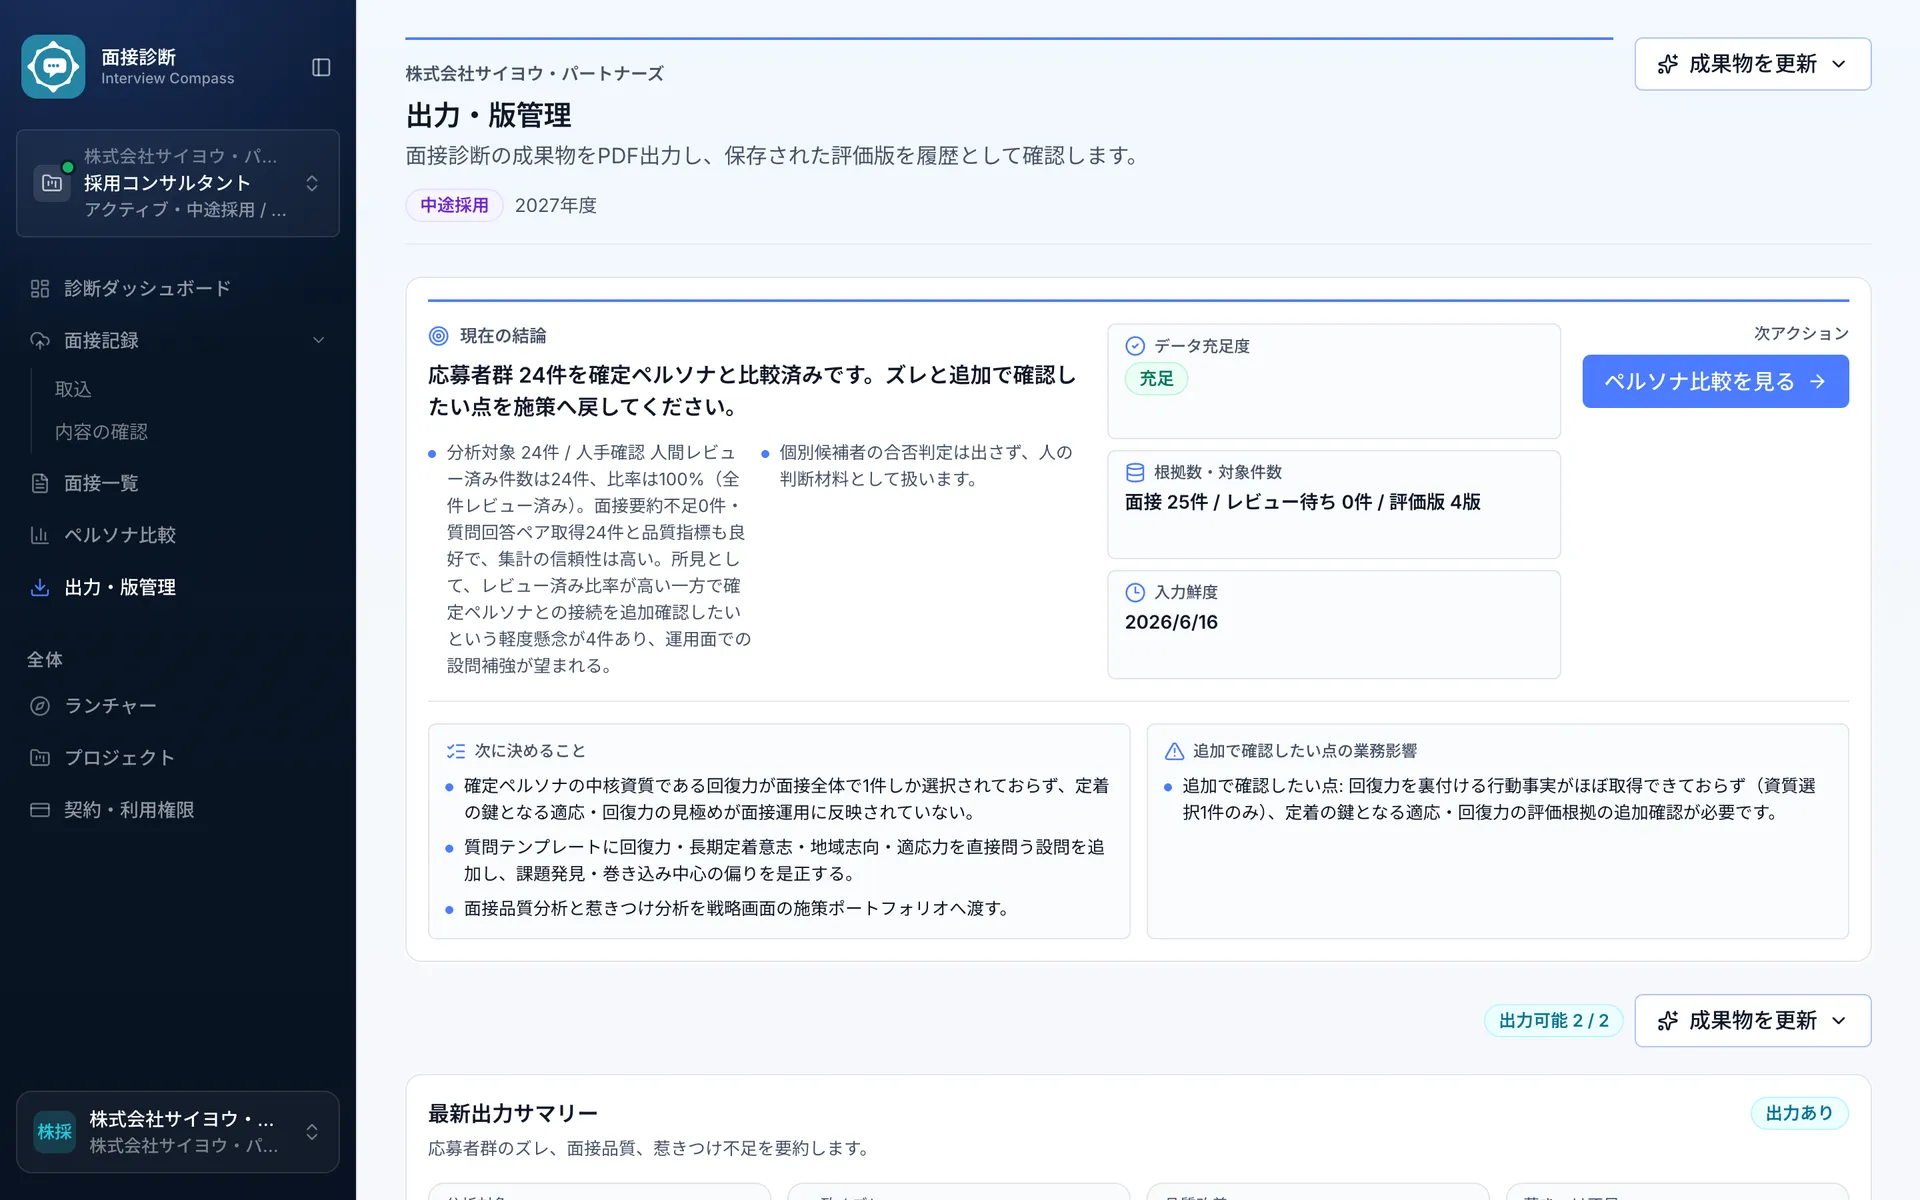
Task: Click text 面接 25件 / レビュー待ち 0件 / 評価版 4版
Action: tap(1303, 502)
